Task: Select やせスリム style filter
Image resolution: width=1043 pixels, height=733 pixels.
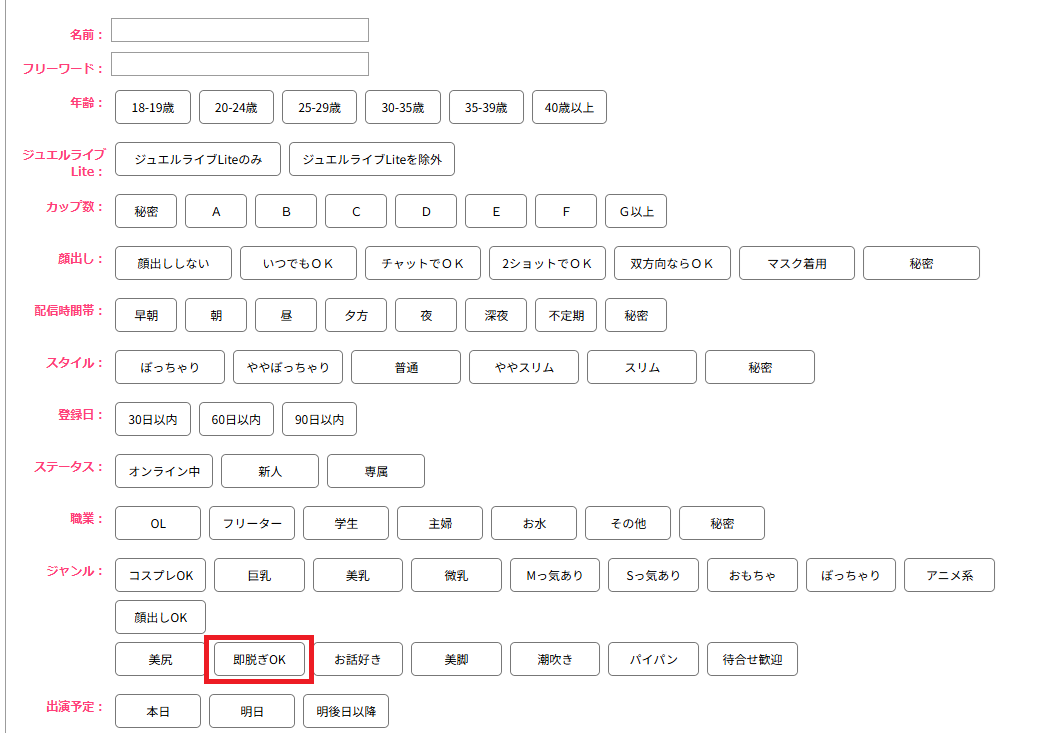Action: click(x=524, y=367)
